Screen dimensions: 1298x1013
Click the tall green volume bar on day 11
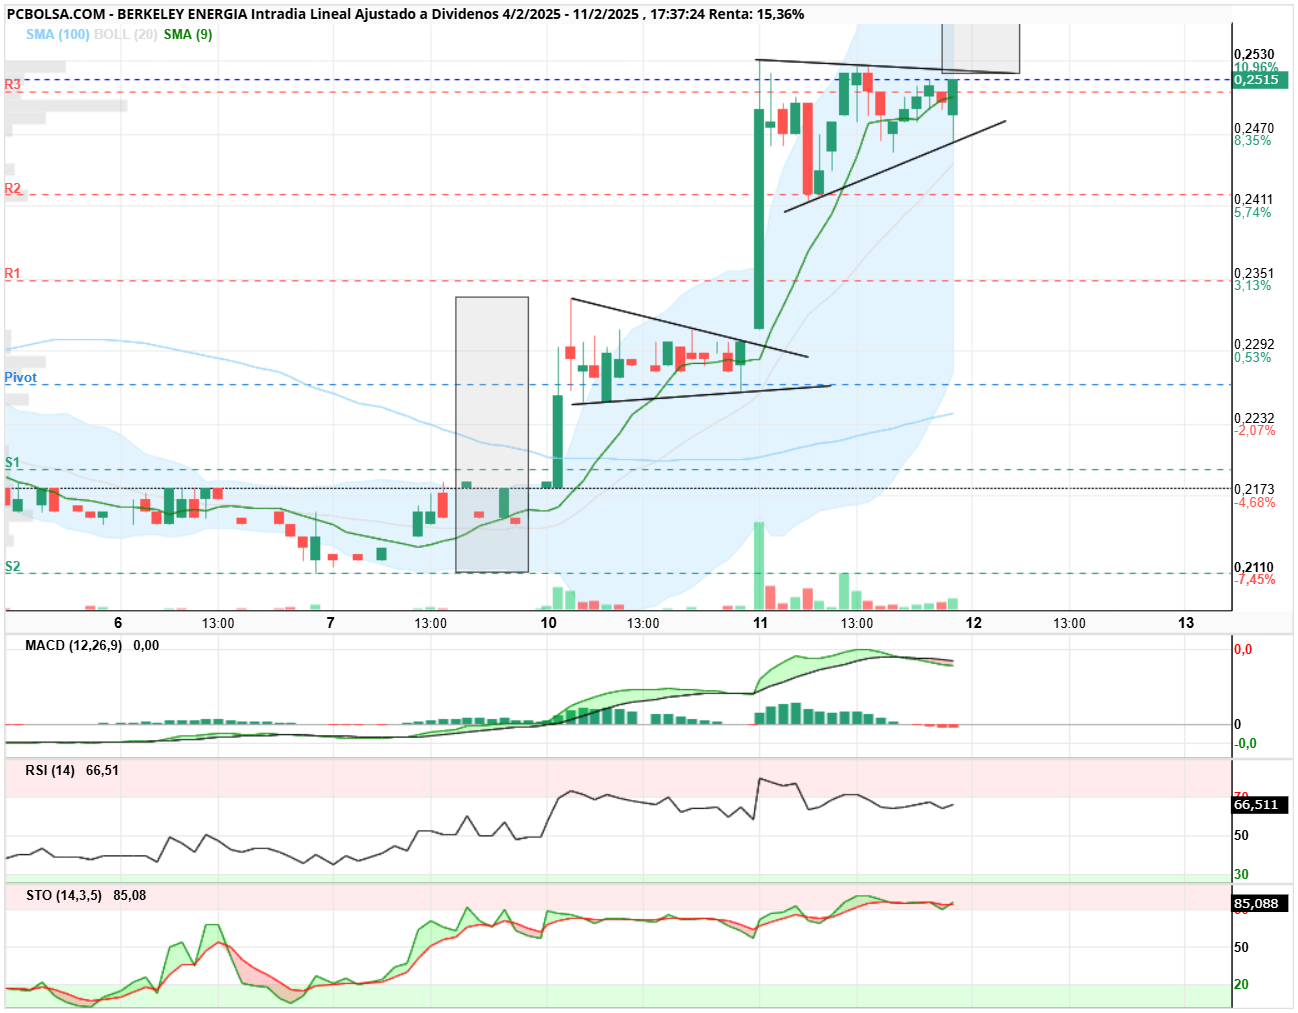(759, 565)
